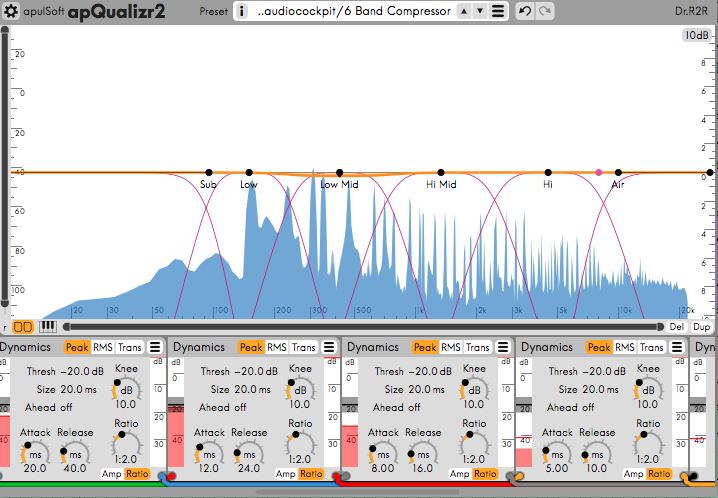Toggle the piano keyboard display icon
Screen dimensions: 718x498
point(48,327)
